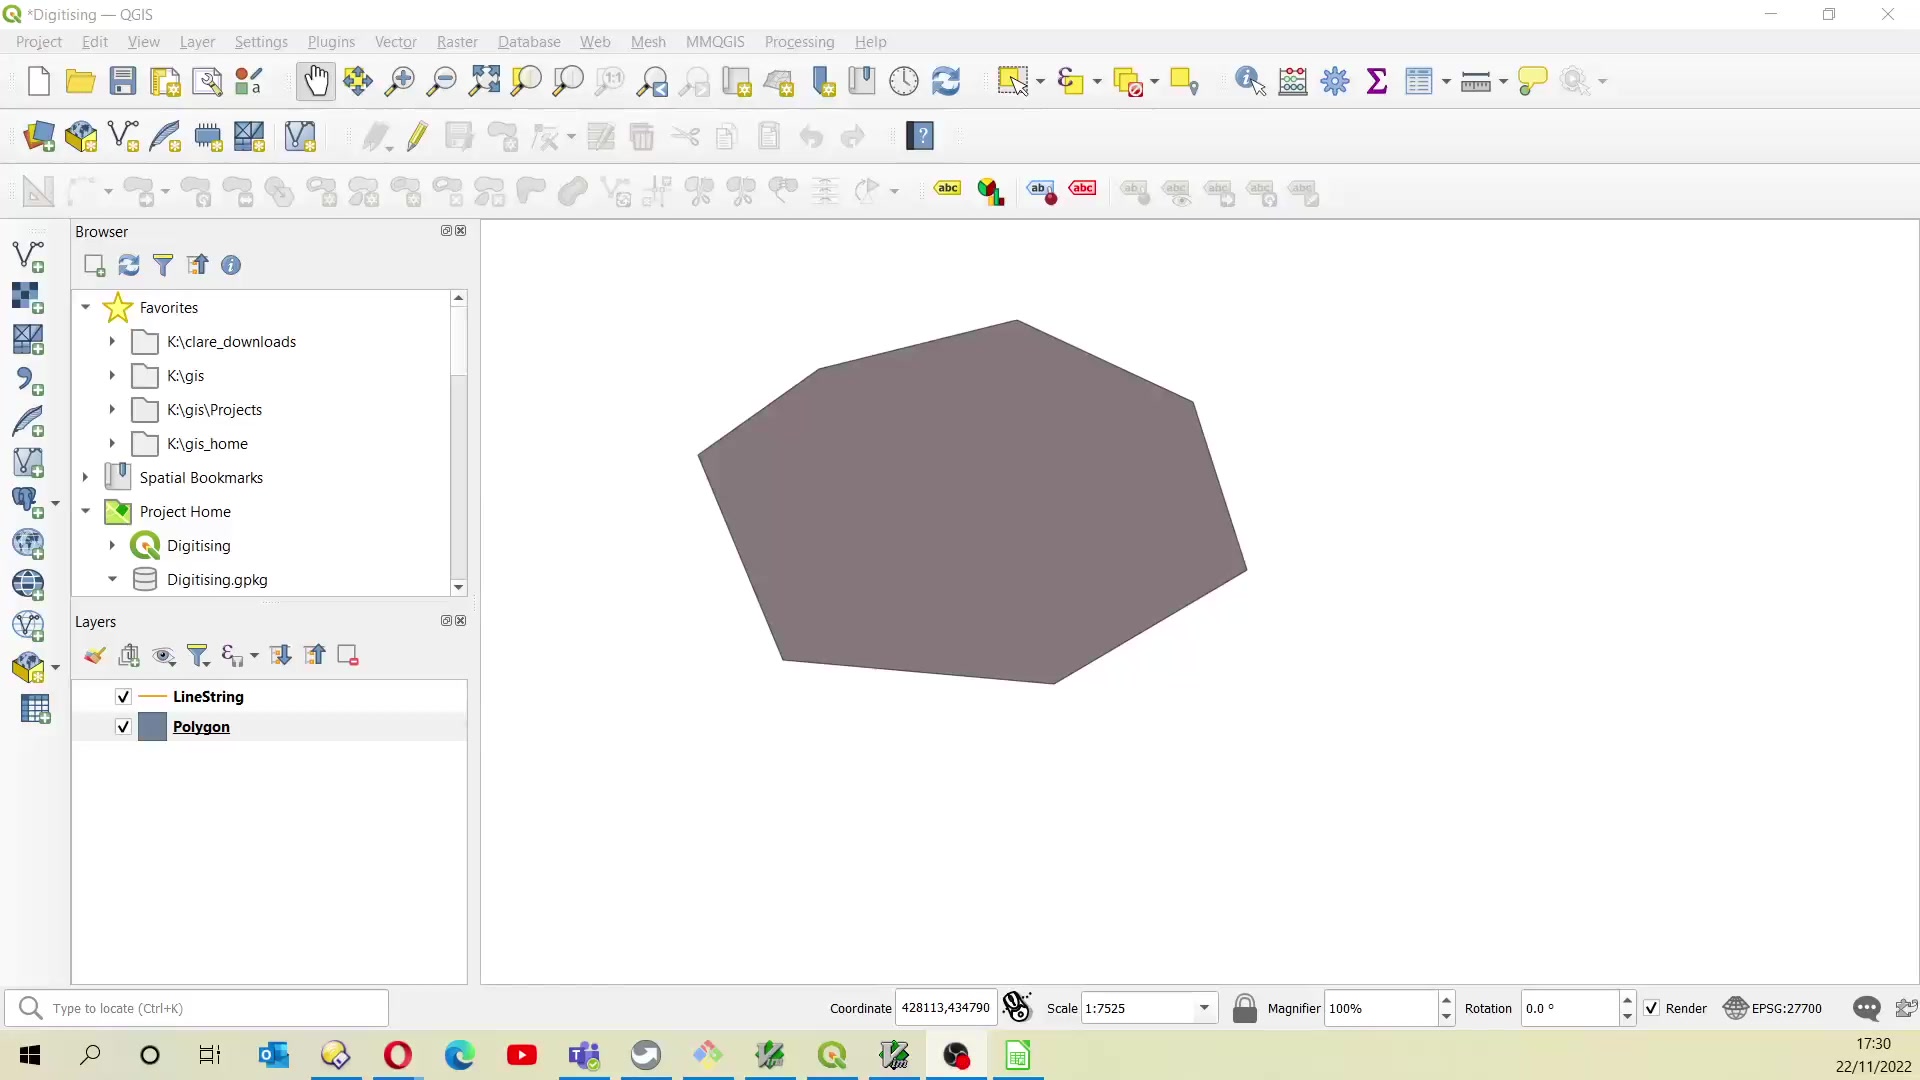Collapse the Digitising.gpkg entry

(x=111, y=579)
